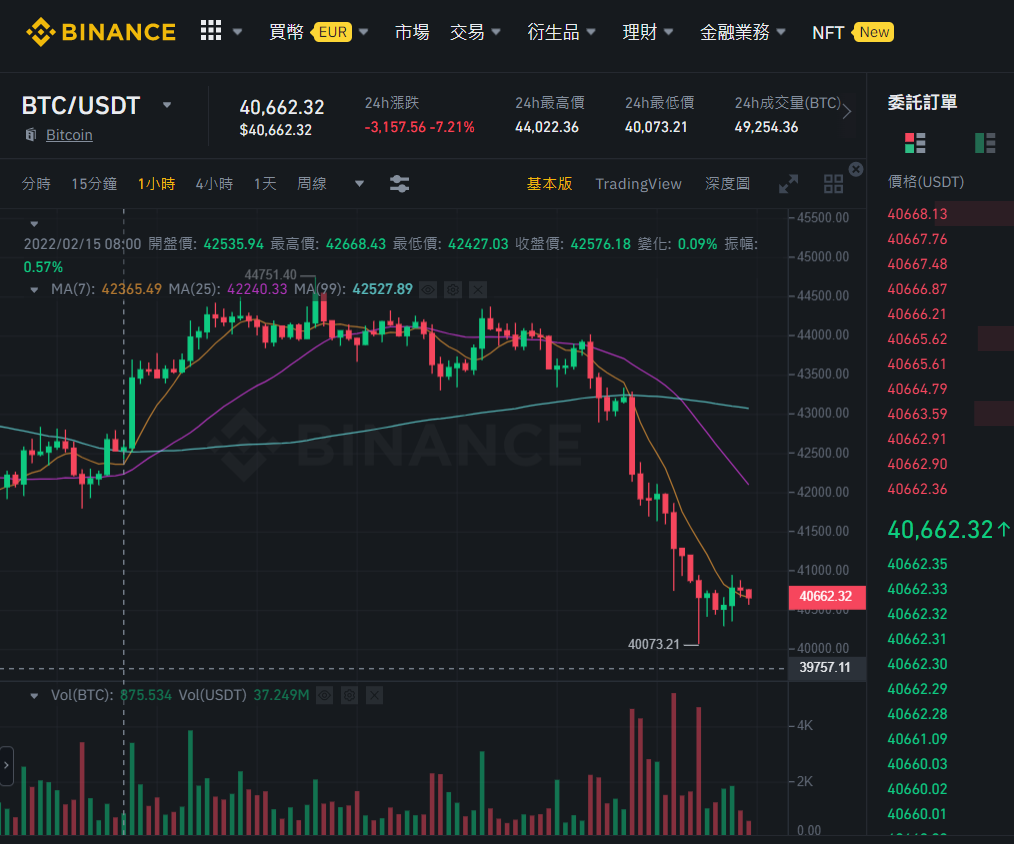Expand chart to fullscreen
The width and height of the screenshot is (1014, 844).
[x=788, y=184]
